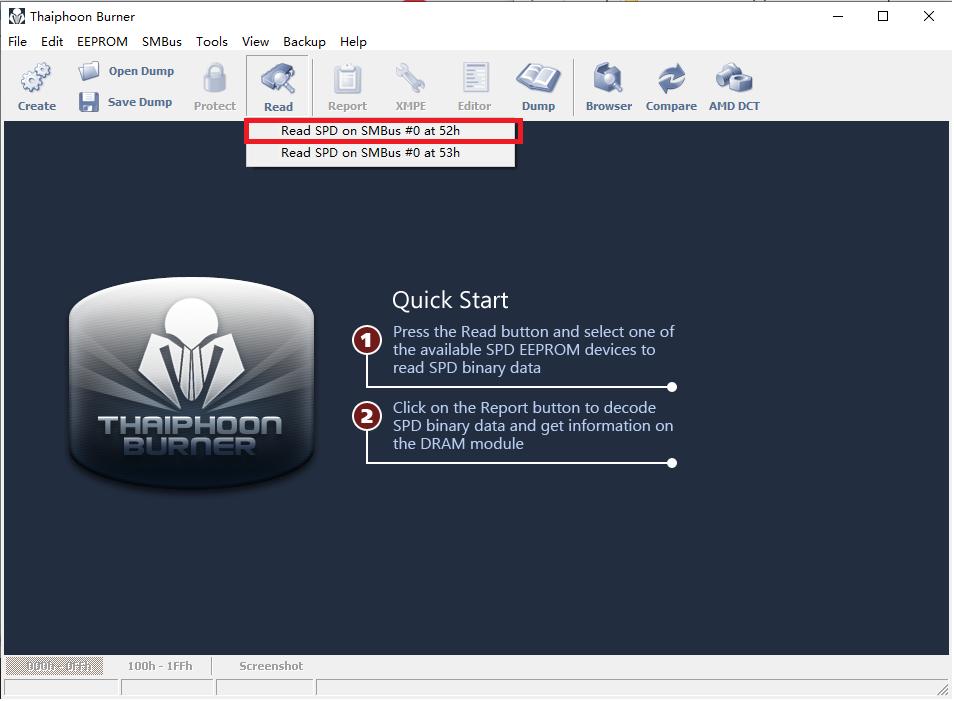Click the Create toolbar icon
This screenshot has height=701, width=954.
[37, 78]
